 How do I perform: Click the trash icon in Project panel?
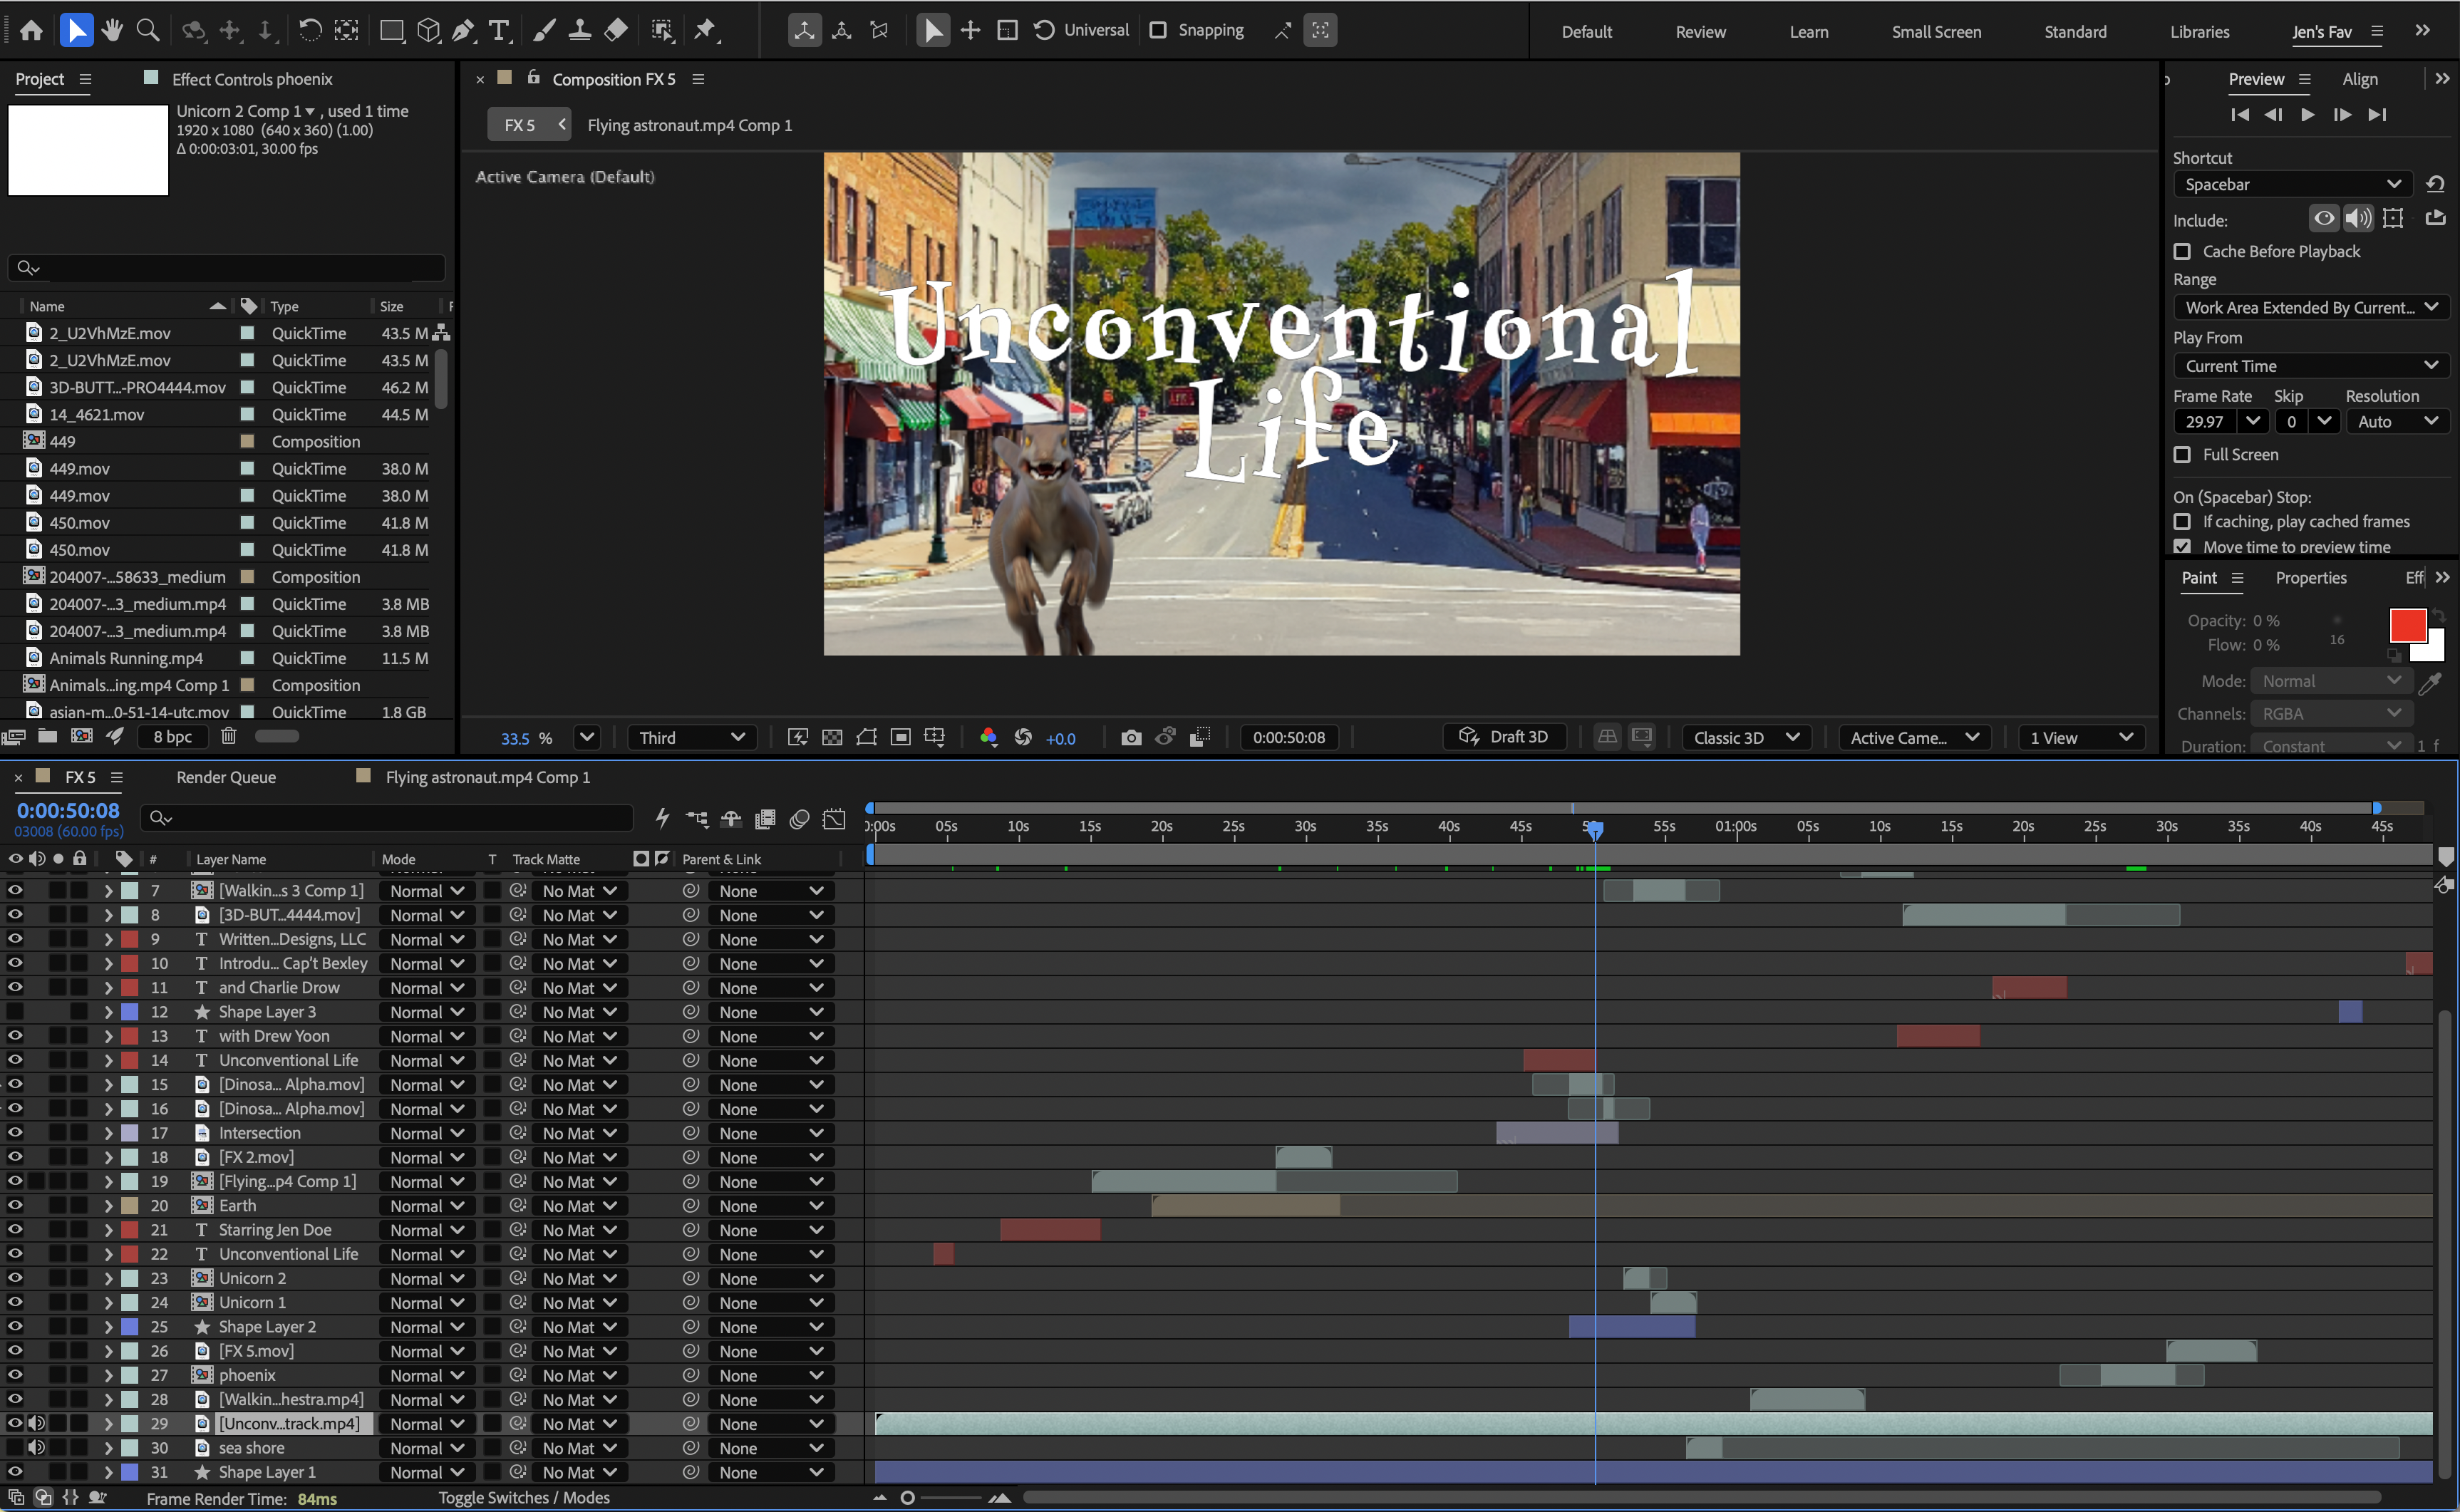pos(228,736)
